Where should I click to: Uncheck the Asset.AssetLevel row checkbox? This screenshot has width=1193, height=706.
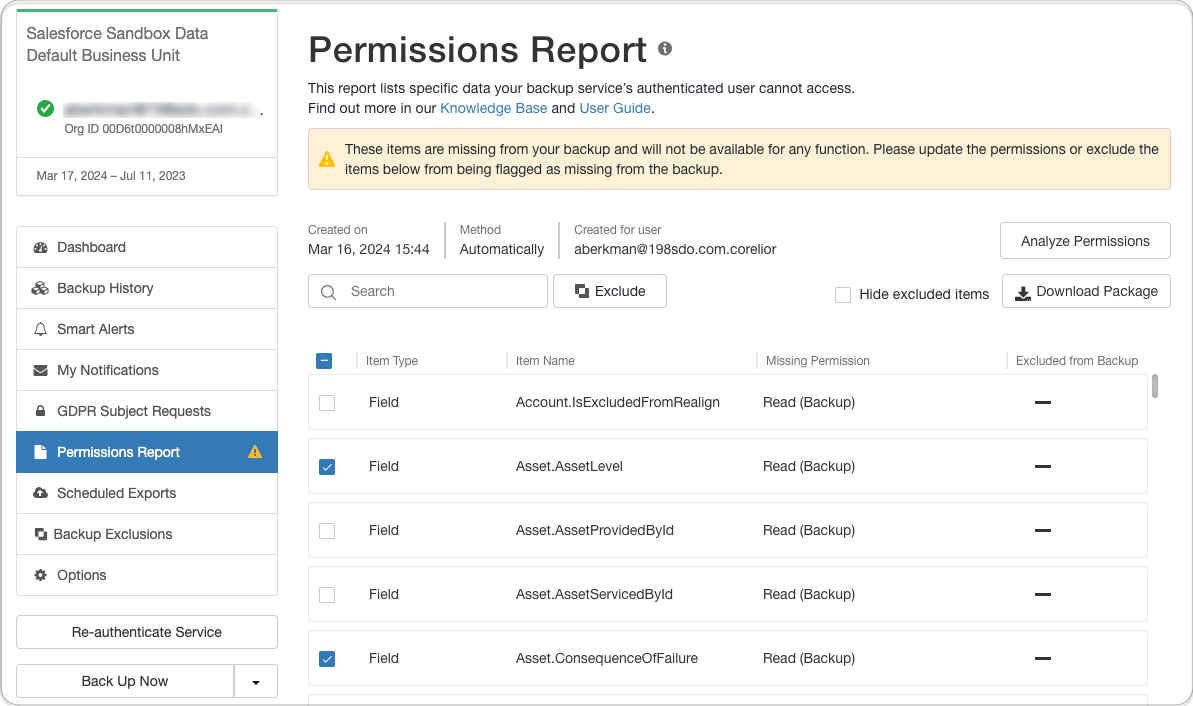pos(327,467)
